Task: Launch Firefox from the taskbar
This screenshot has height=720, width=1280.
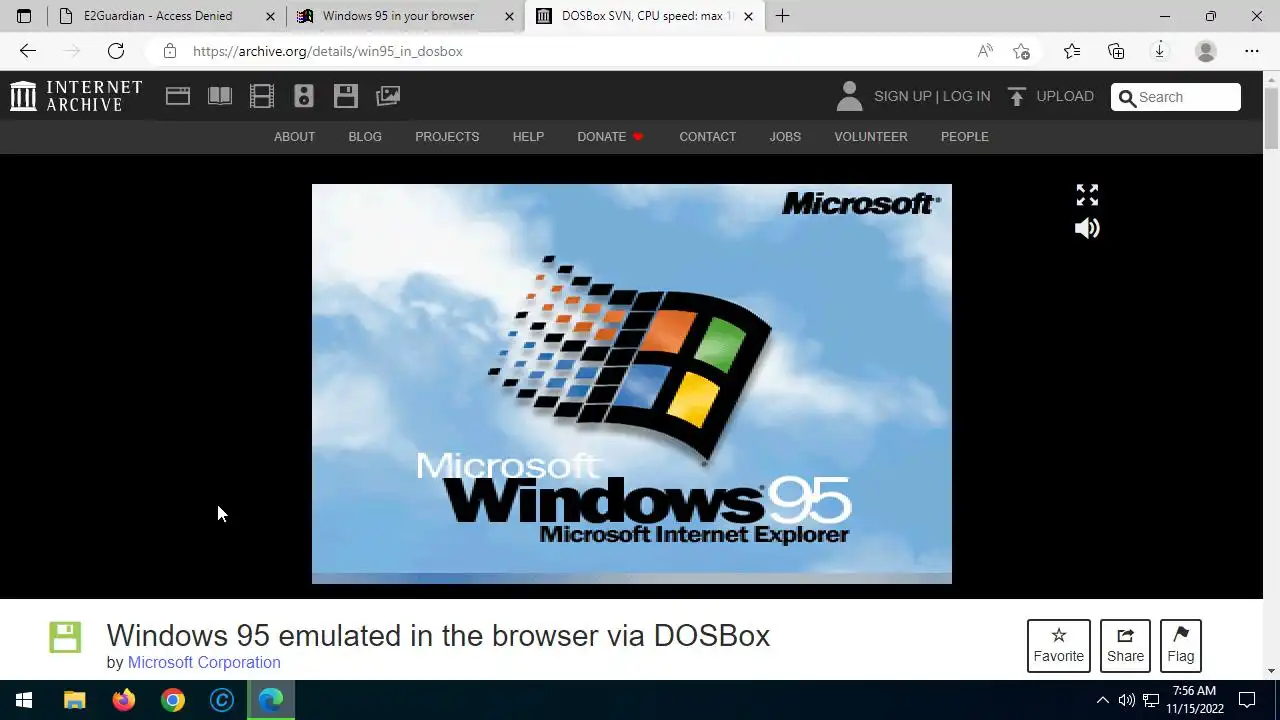Action: point(124,700)
